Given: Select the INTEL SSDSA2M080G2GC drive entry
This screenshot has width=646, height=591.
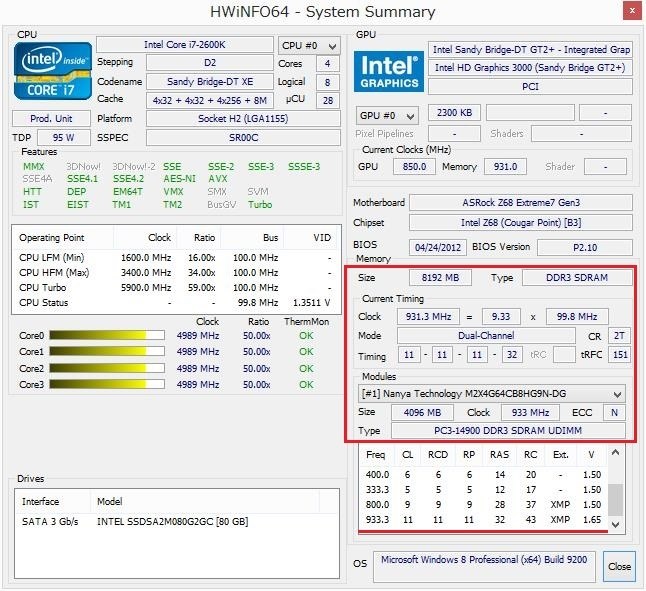Looking at the screenshot, I should tap(176, 521).
